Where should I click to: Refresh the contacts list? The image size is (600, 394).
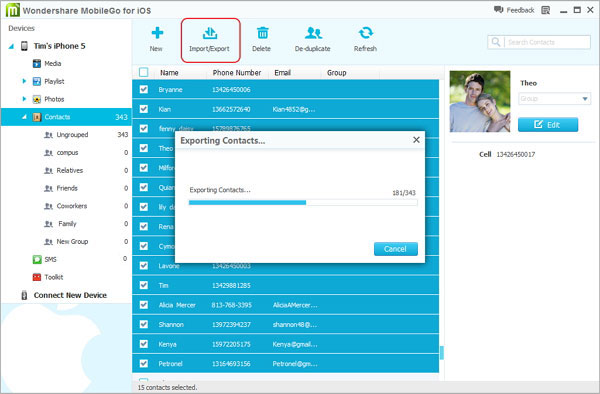365,33
